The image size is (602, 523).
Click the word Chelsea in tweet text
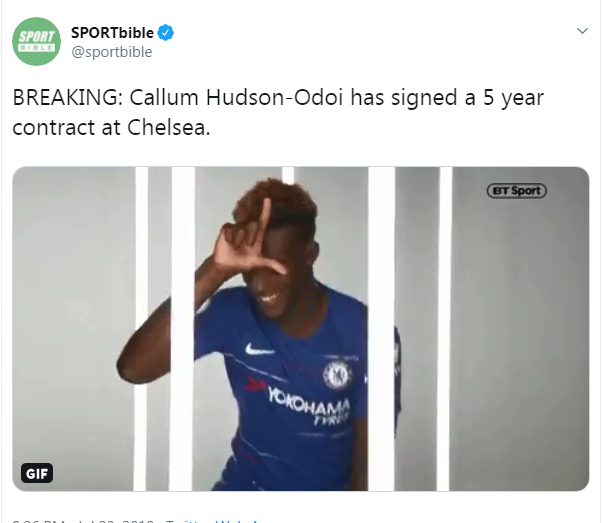(169, 127)
